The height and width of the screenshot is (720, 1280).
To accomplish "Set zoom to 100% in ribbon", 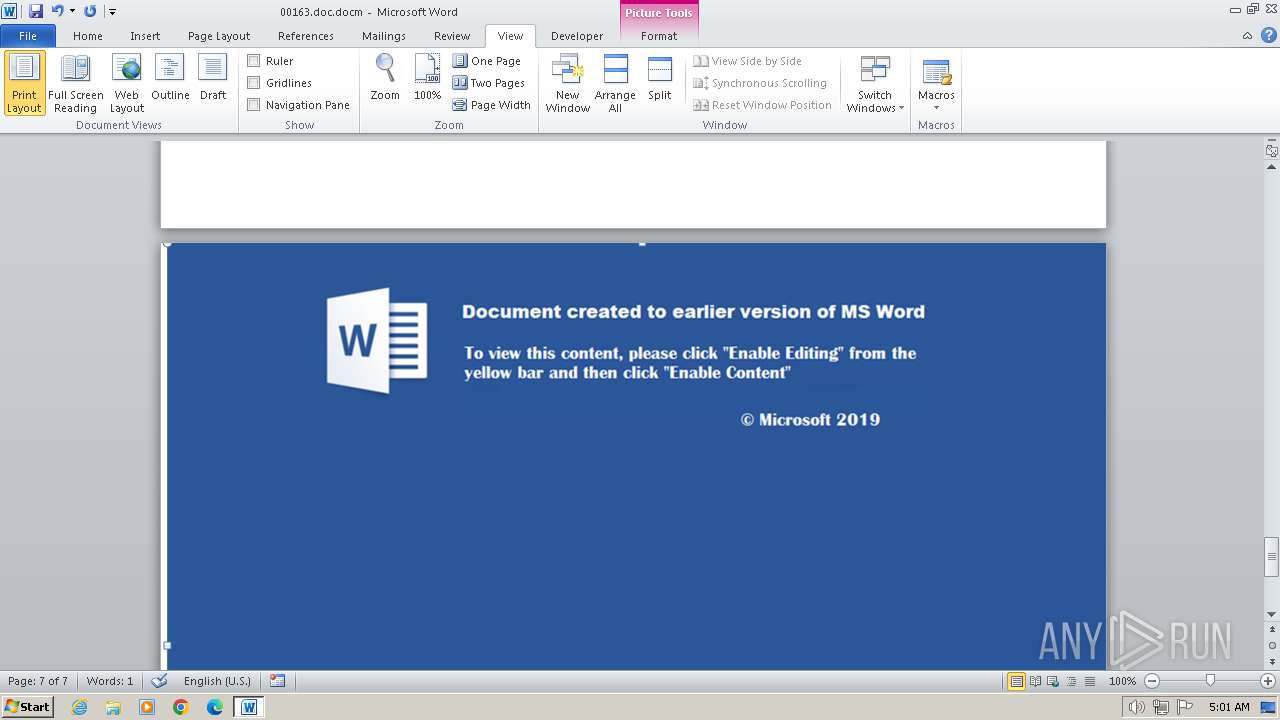I will coord(428,78).
